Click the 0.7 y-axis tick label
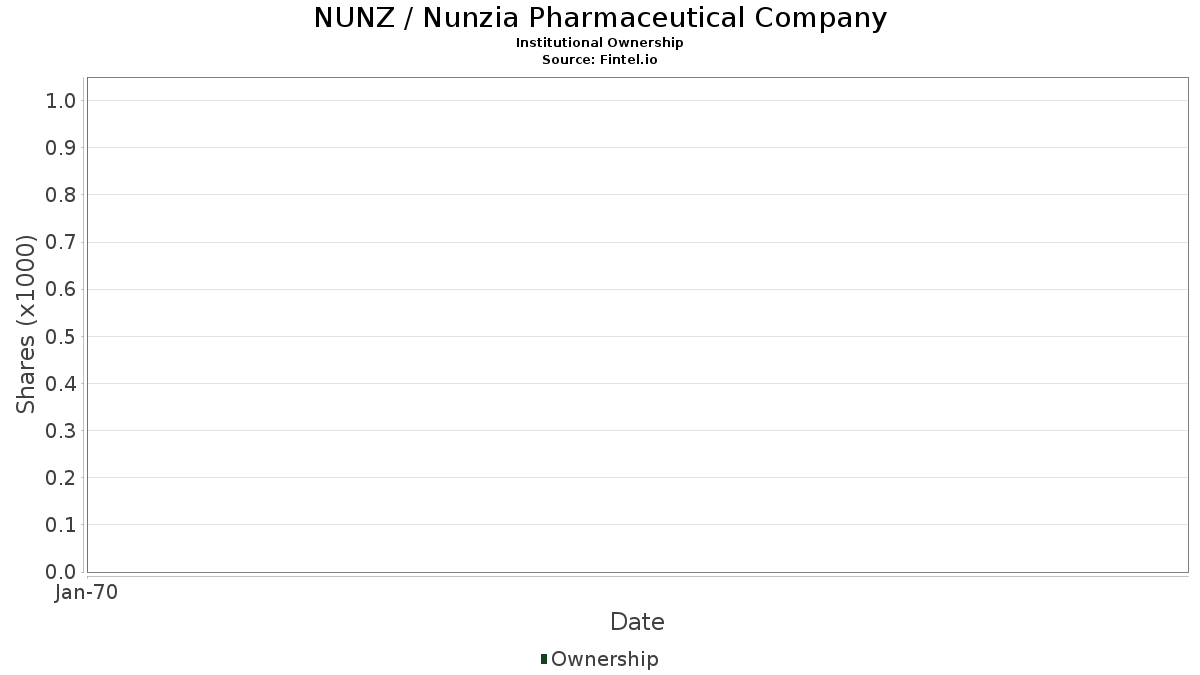1200x675 pixels. [x=61, y=242]
